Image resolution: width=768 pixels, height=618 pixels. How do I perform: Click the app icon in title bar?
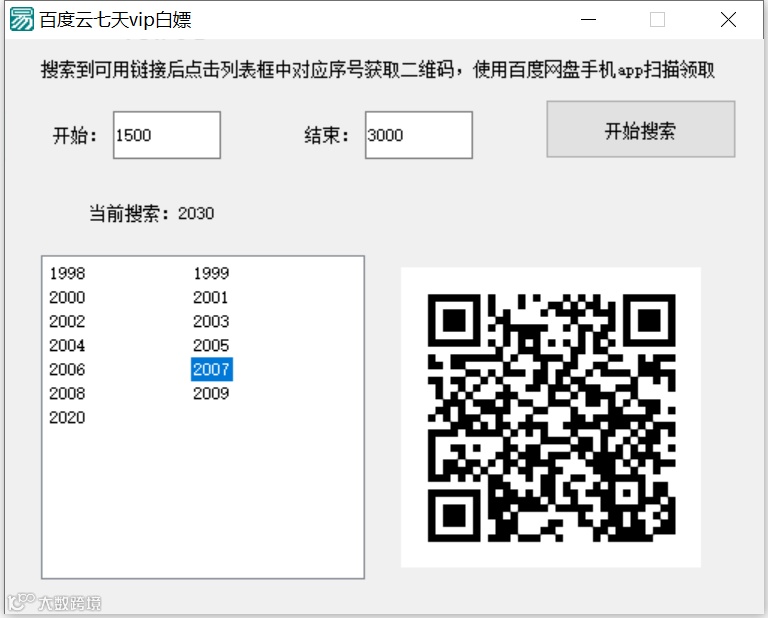22,20
